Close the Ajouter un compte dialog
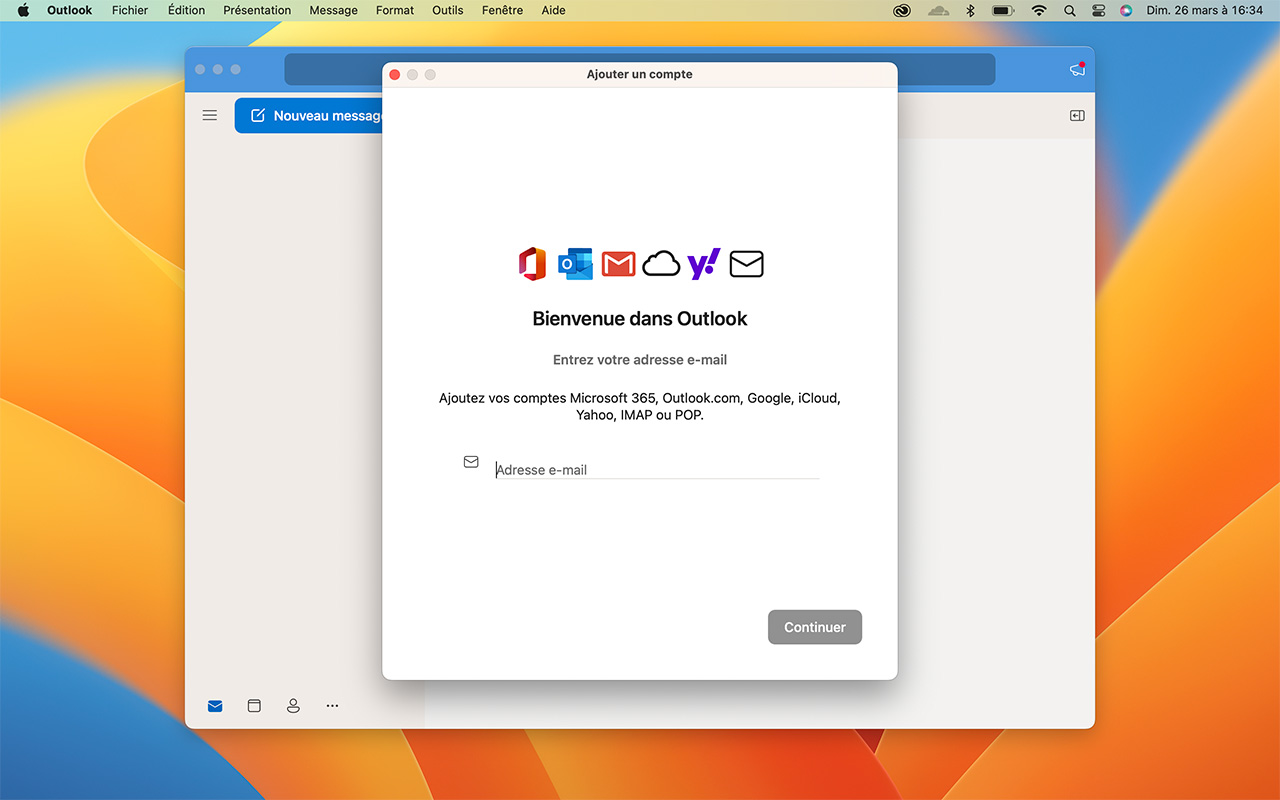The height and width of the screenshot is (800, 1280). click(394, 75)
